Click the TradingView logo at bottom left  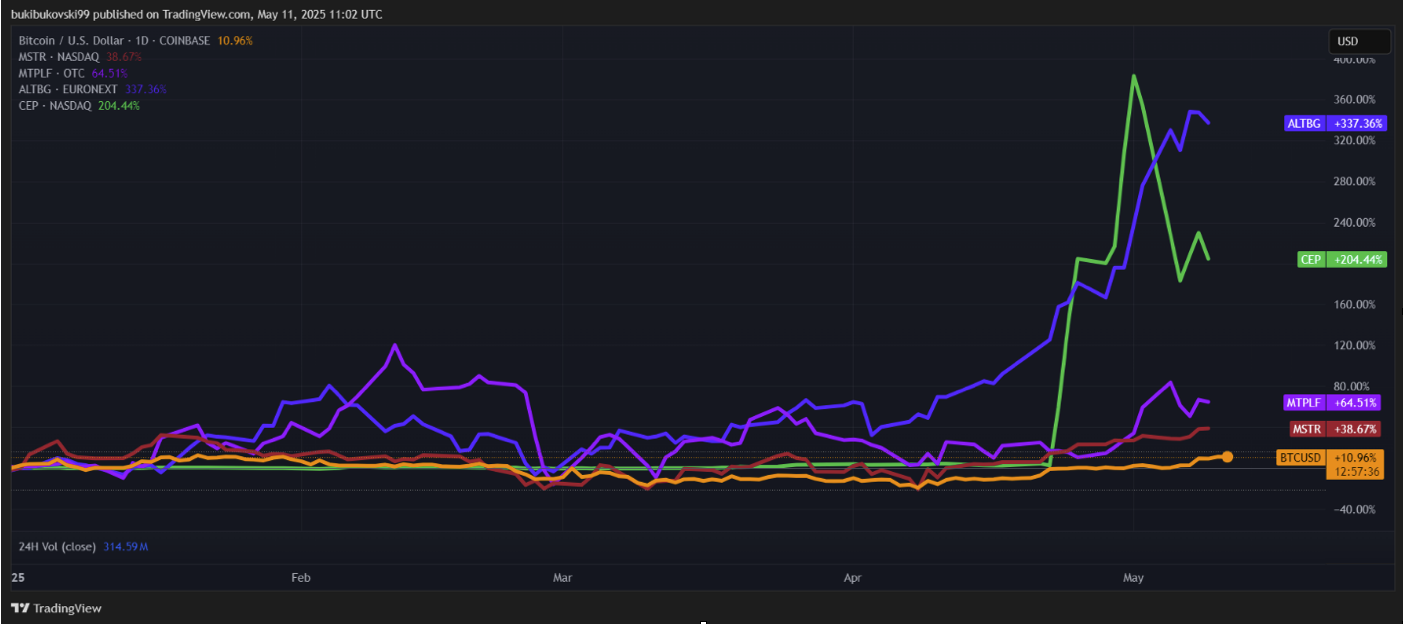pyautogui.click(x=57, y=608)
